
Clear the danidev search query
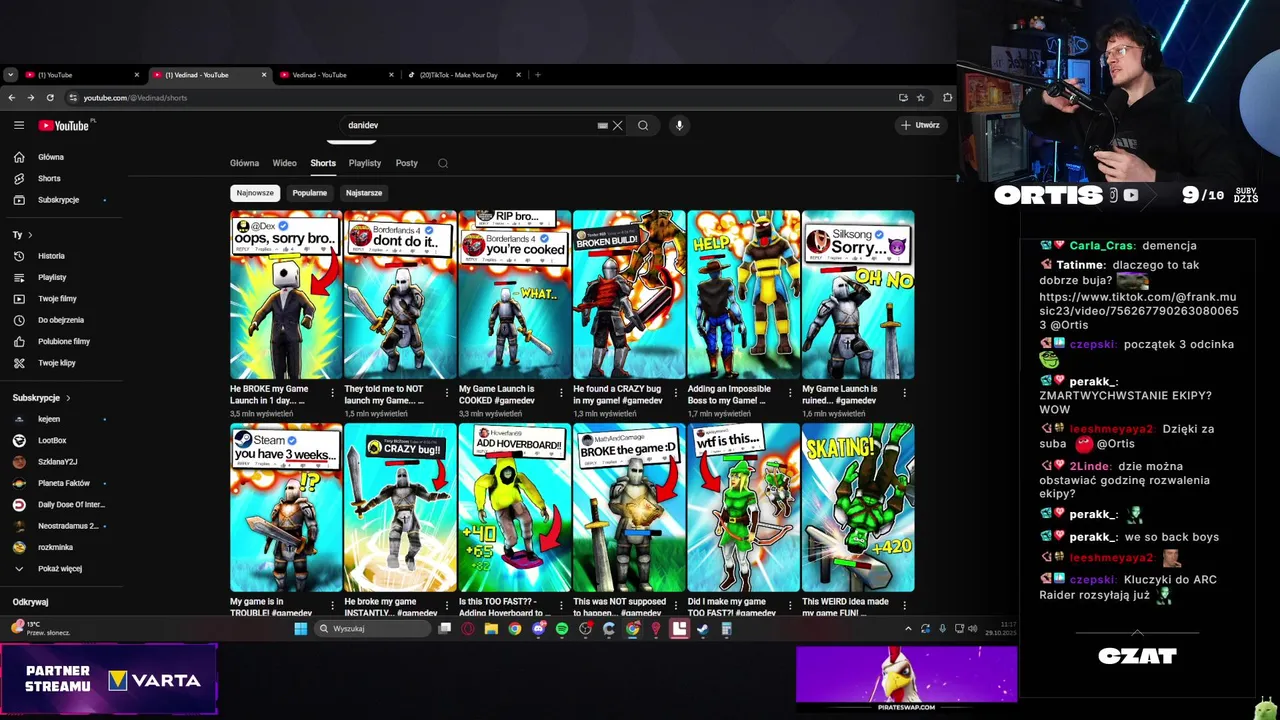[x=618, y=125]
